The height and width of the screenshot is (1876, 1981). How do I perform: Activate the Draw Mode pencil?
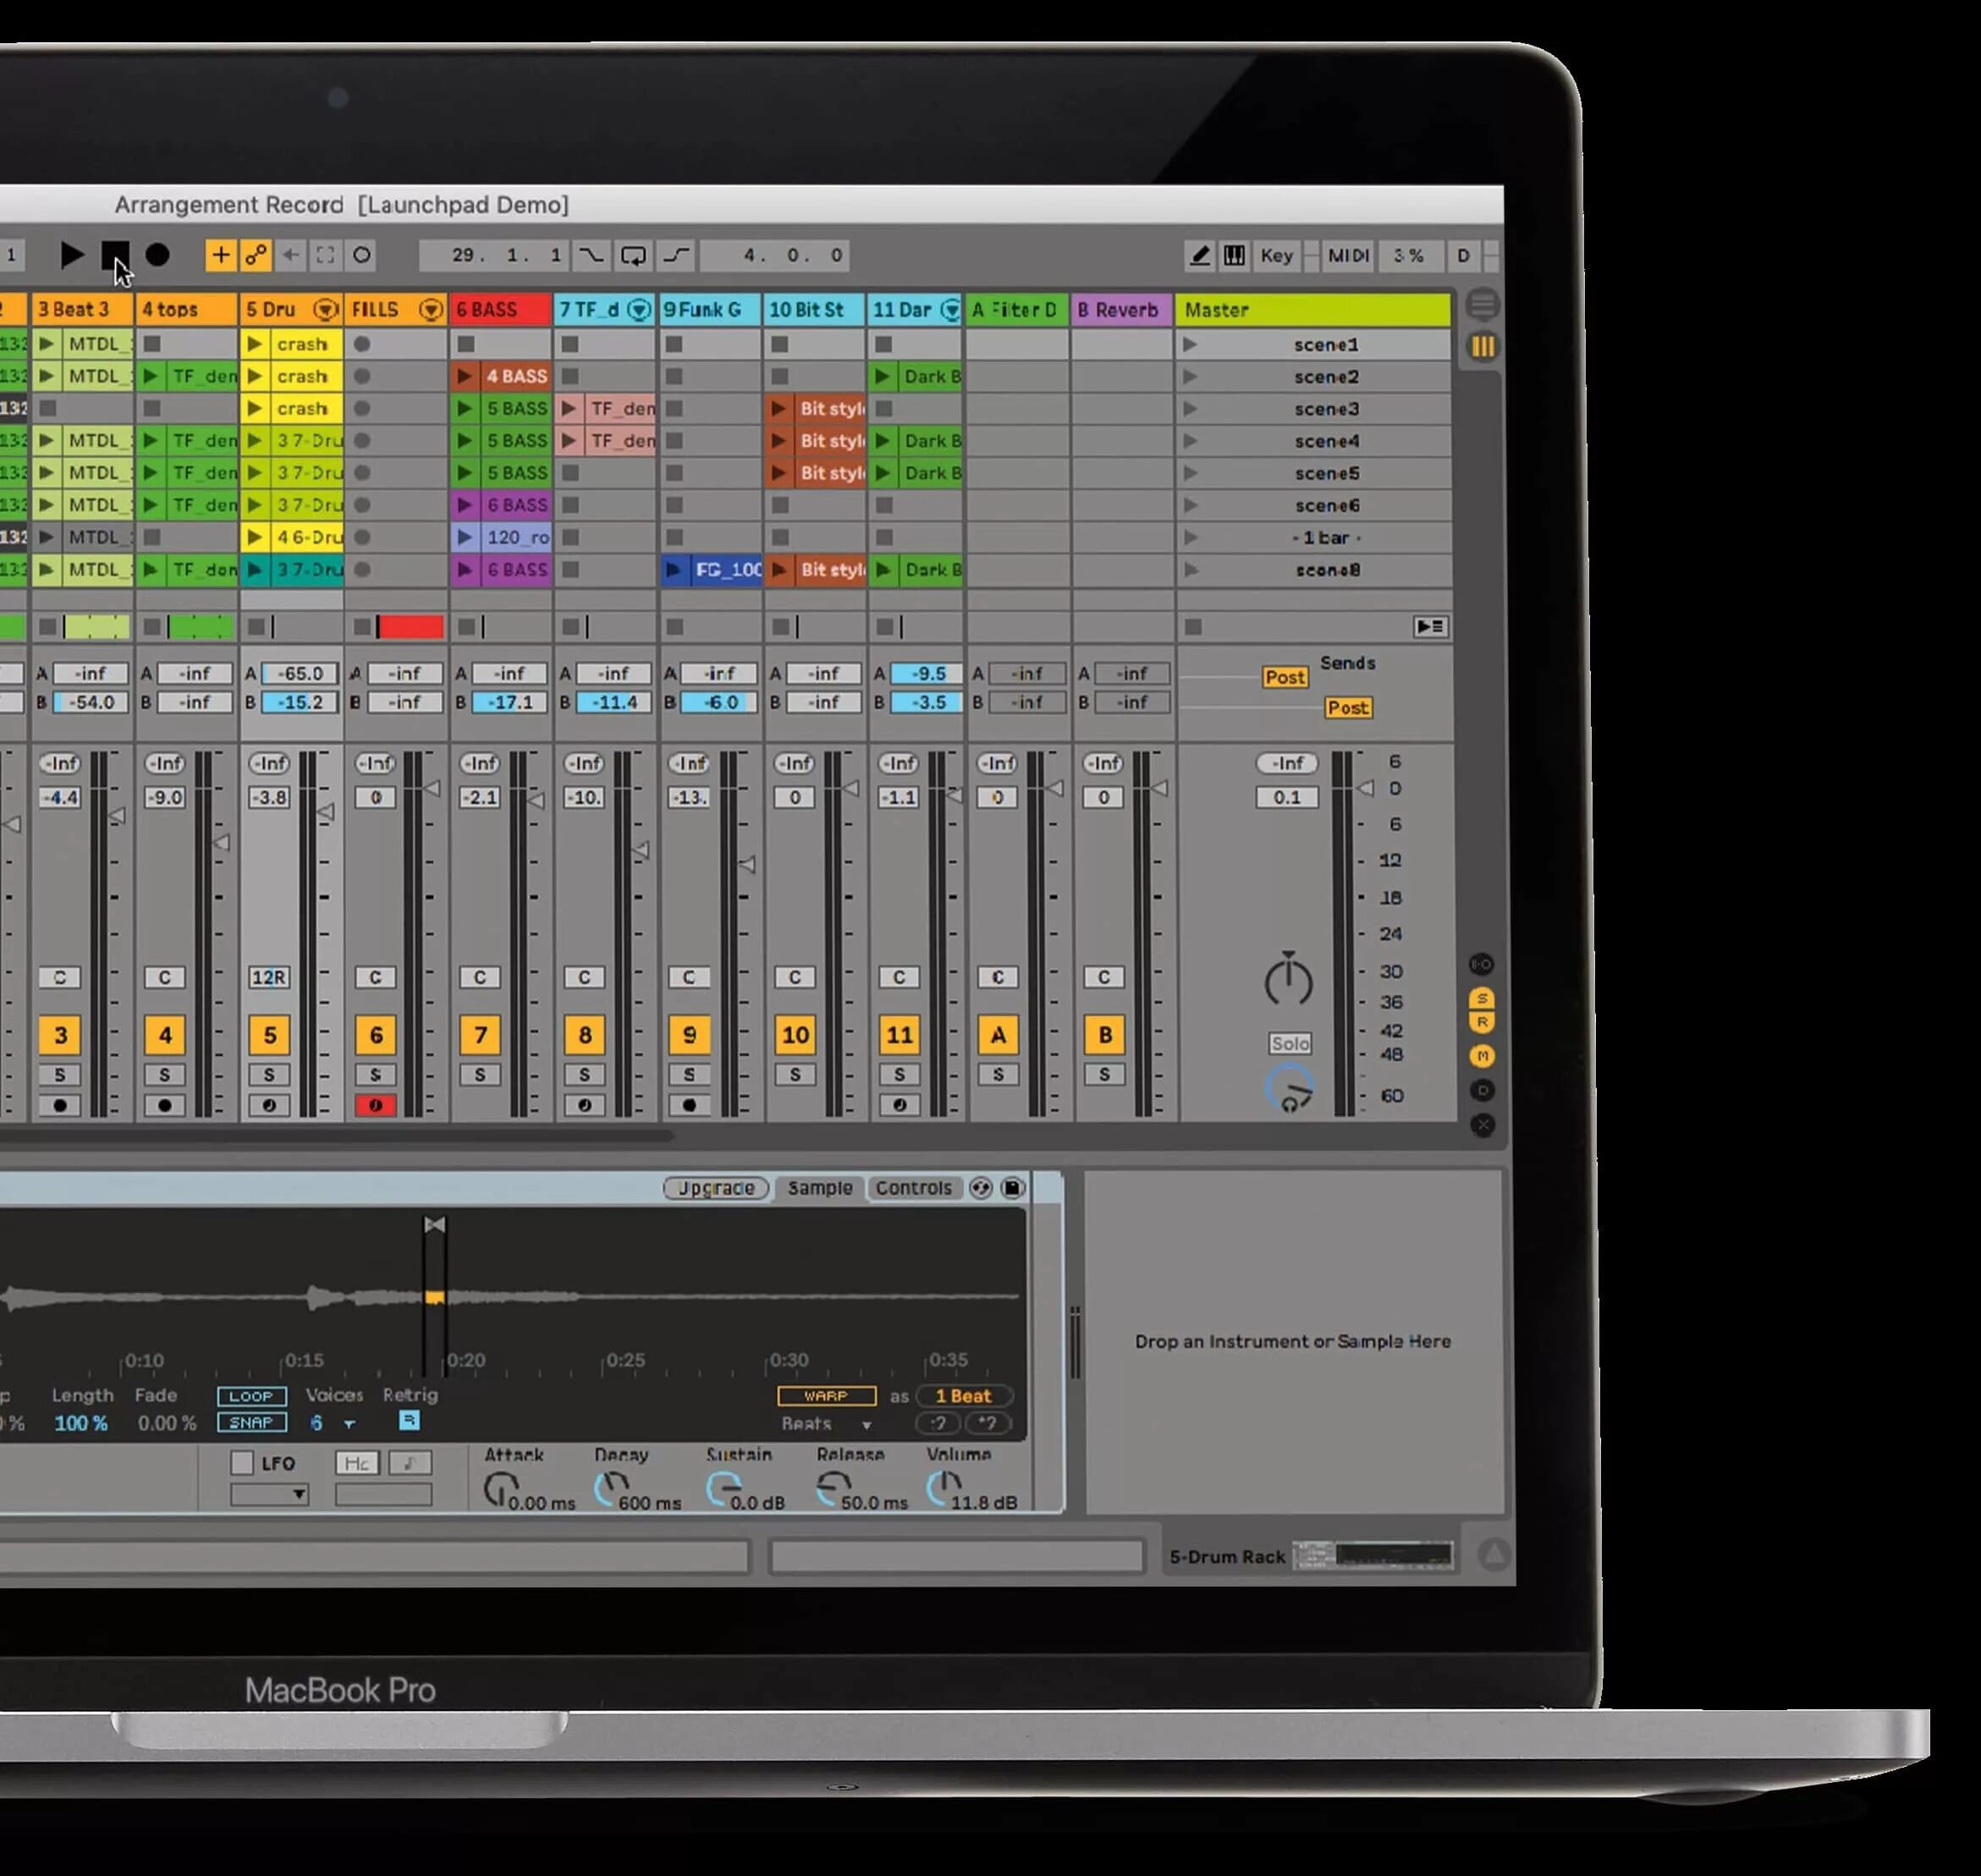[x=1199, y=255]
